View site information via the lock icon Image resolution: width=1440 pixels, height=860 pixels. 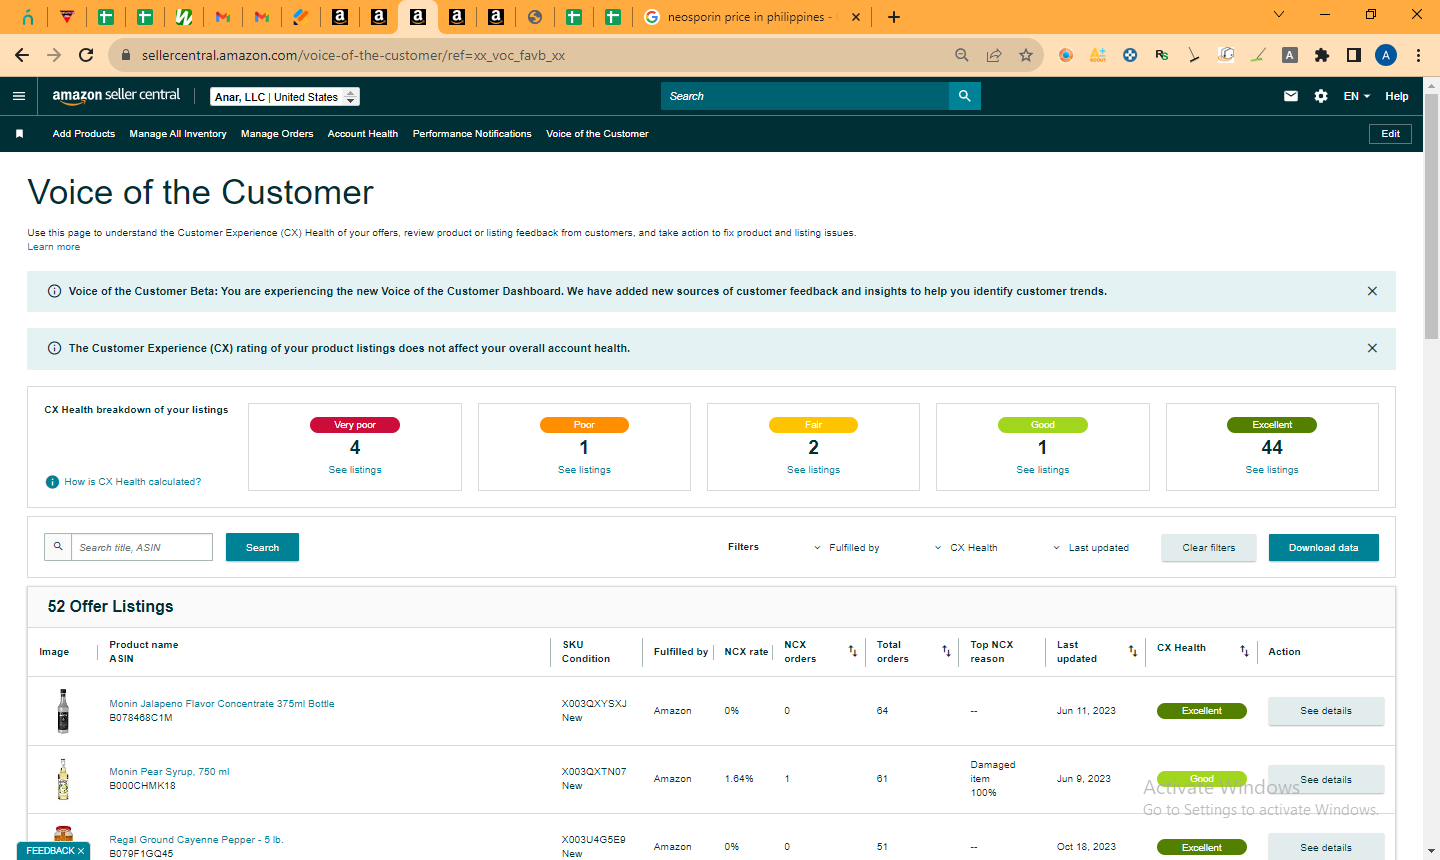coord(126,55)
